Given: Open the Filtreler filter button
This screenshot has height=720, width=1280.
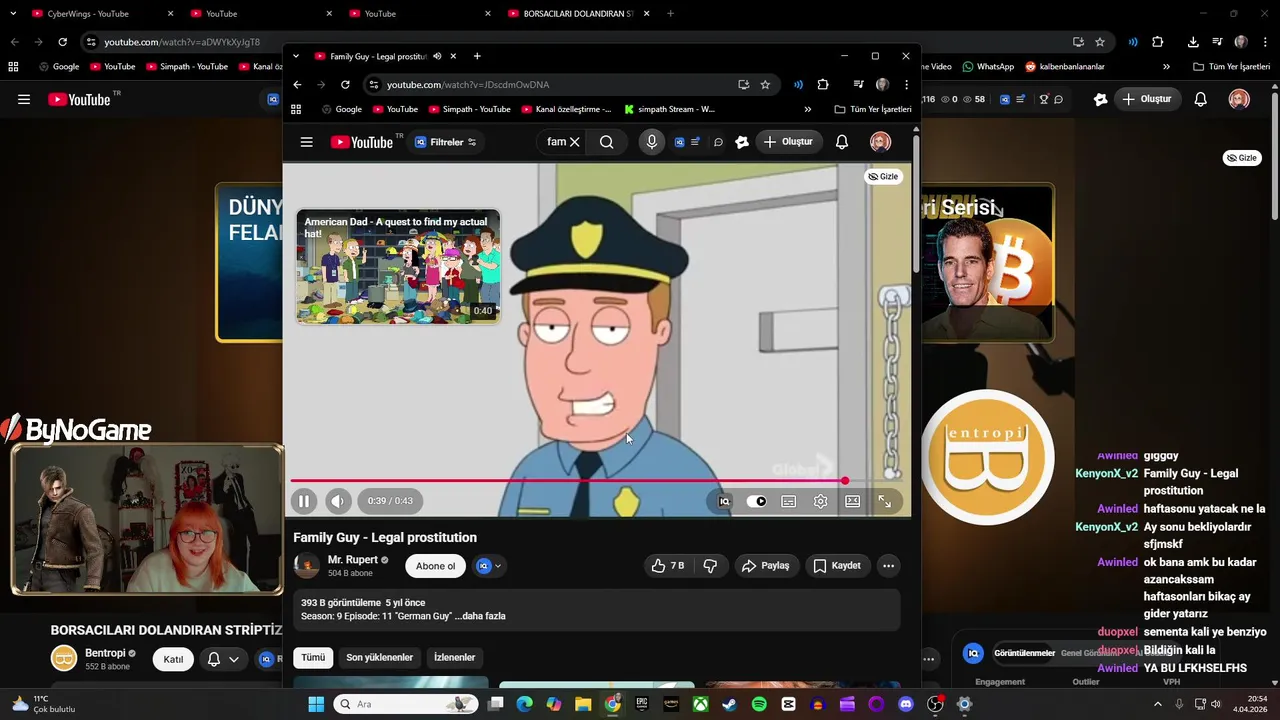Looking at the screenshot, I should tap(446, 142).
